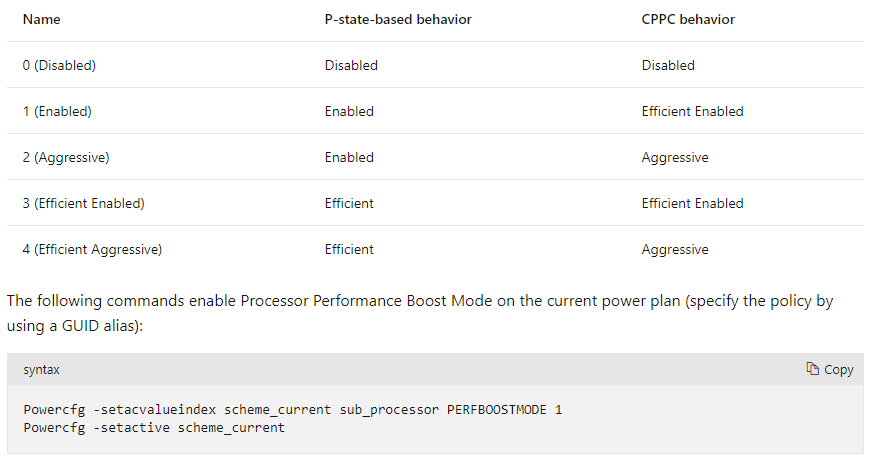Click P-state Disabled cell in row 0
The height and width of the screenshot is (468, 879).
pos(351,65)
